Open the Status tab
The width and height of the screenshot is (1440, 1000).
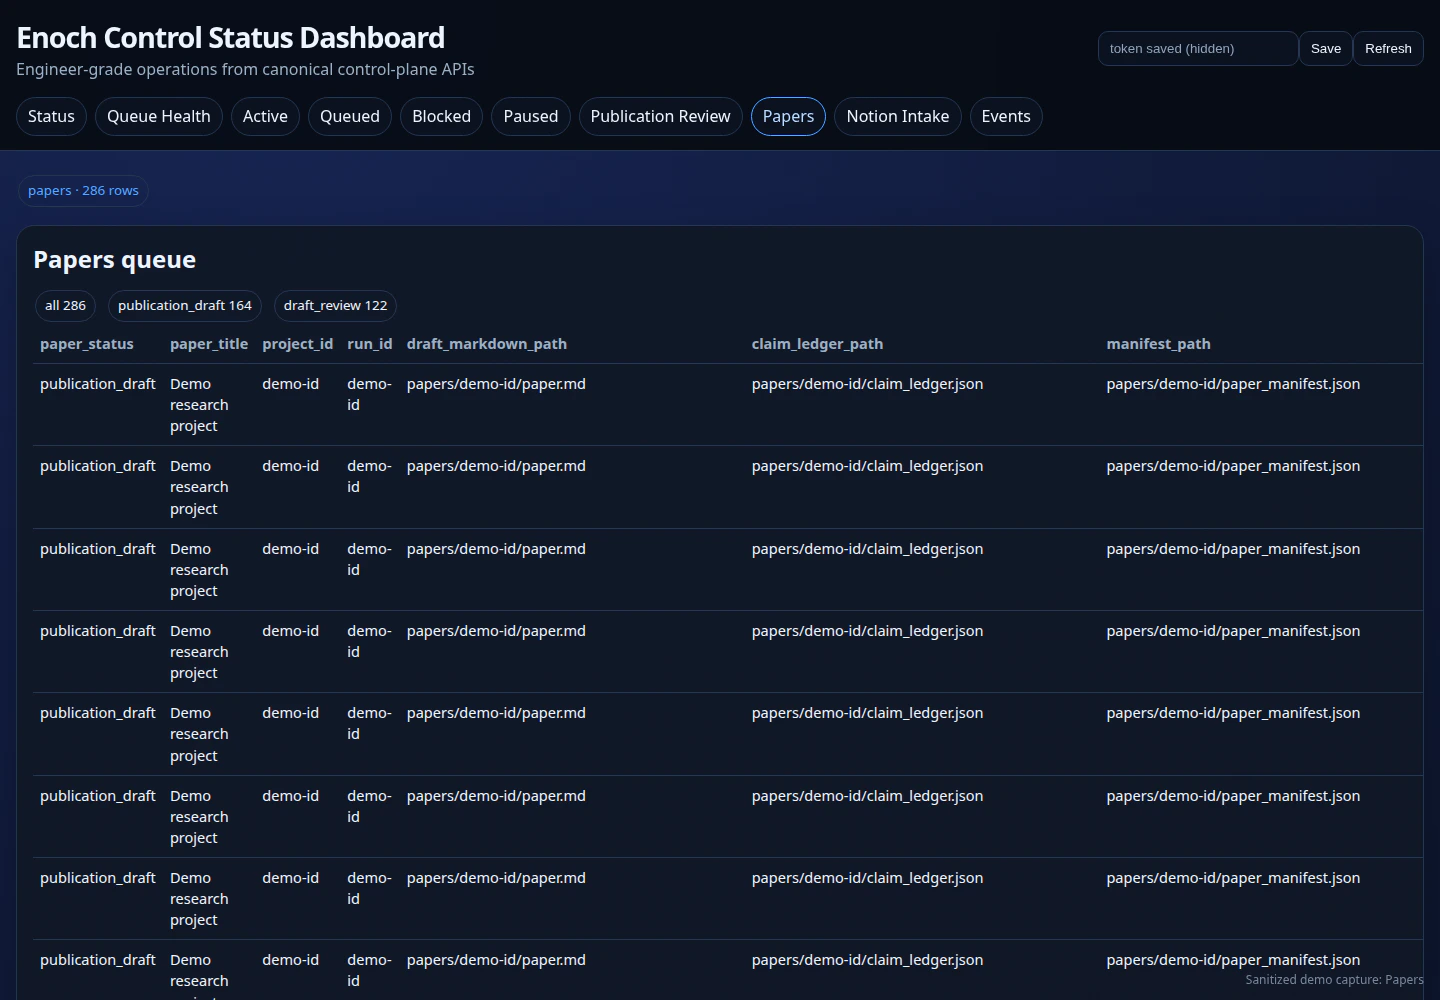51,116
